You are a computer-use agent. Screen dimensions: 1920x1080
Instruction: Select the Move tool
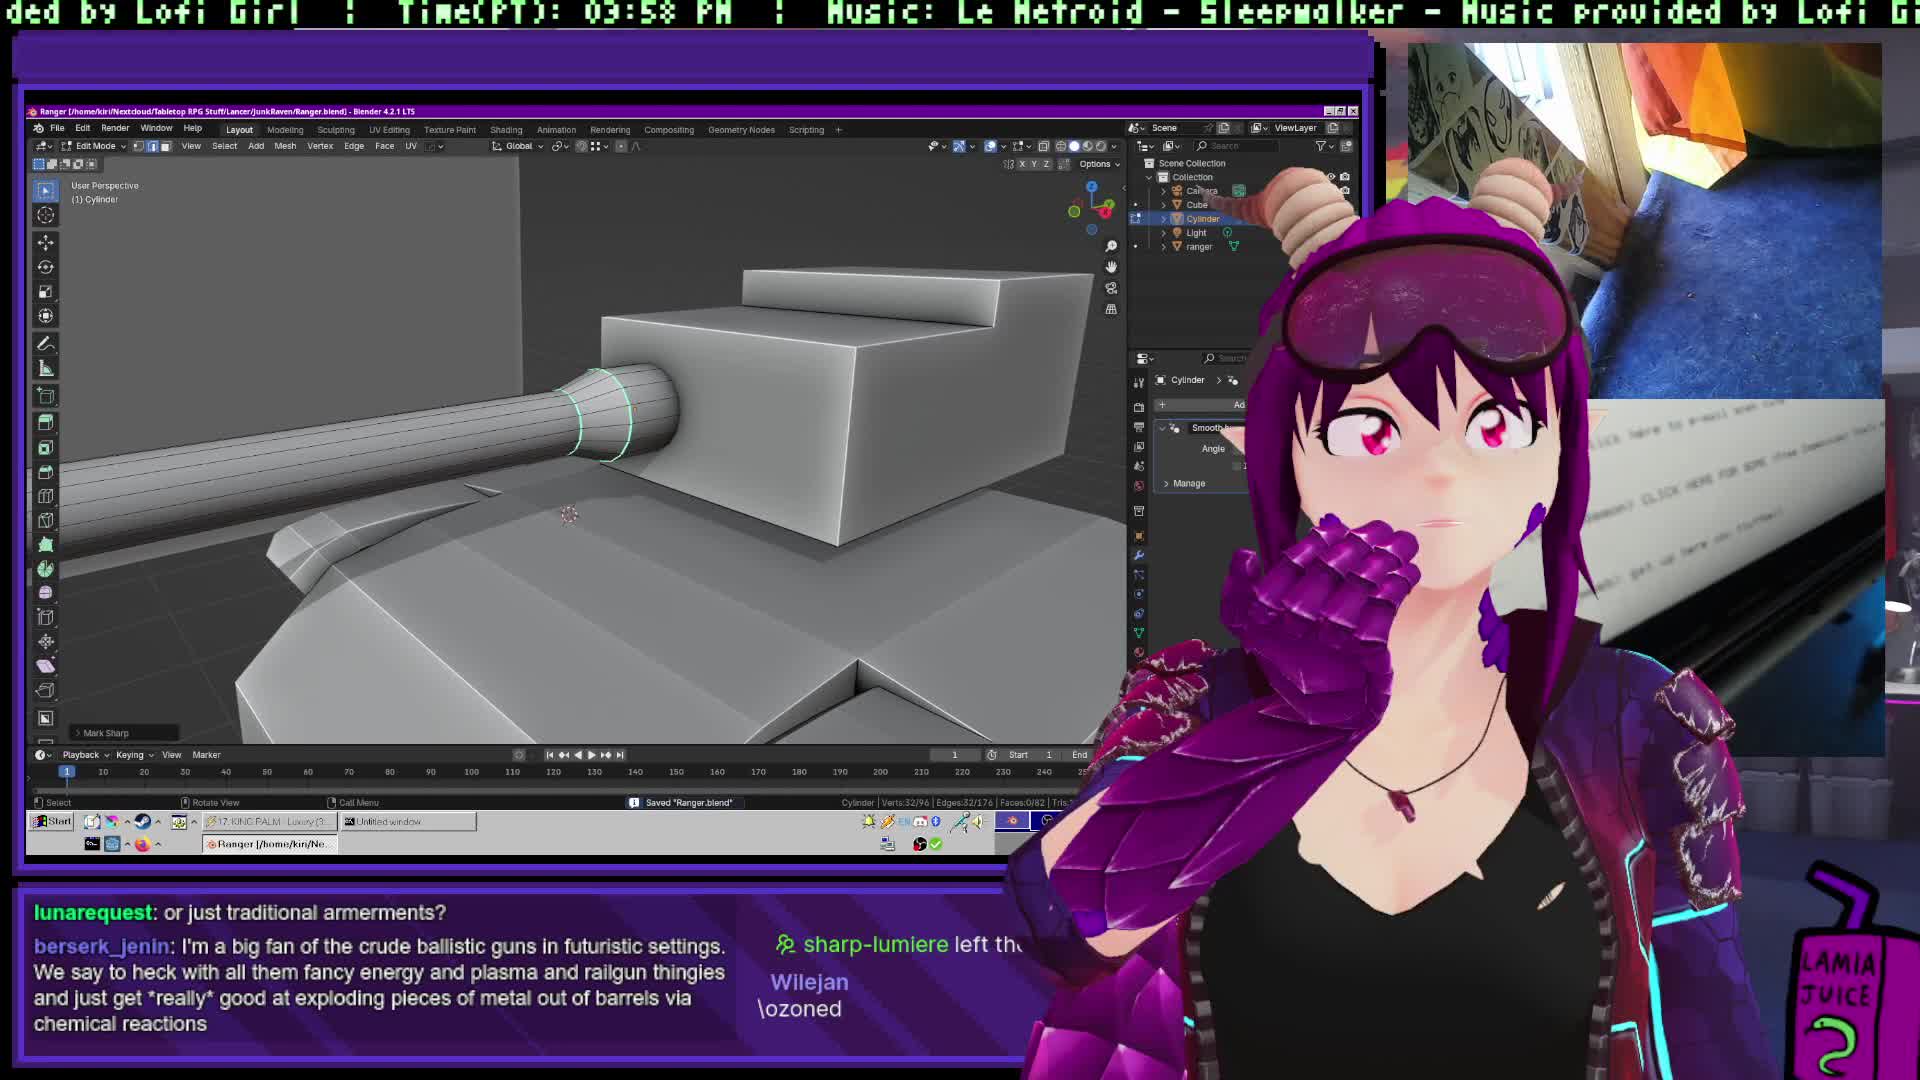(45, 242)
